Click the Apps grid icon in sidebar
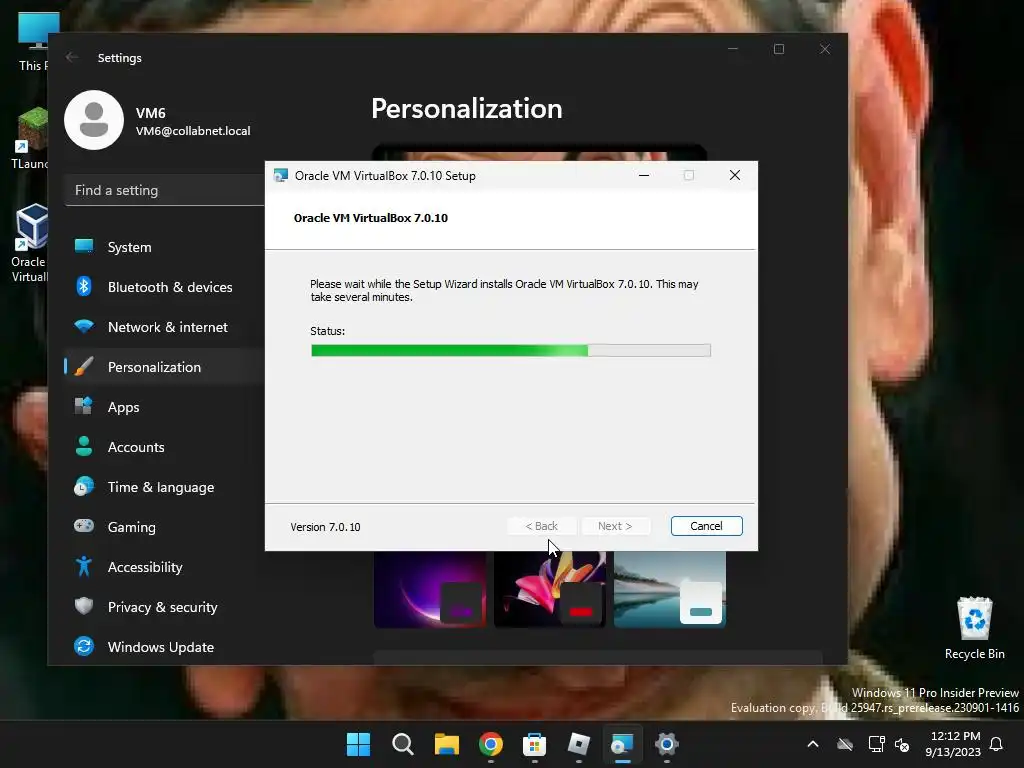Viewport: 1024px width, 768px height. click(84, 406)
